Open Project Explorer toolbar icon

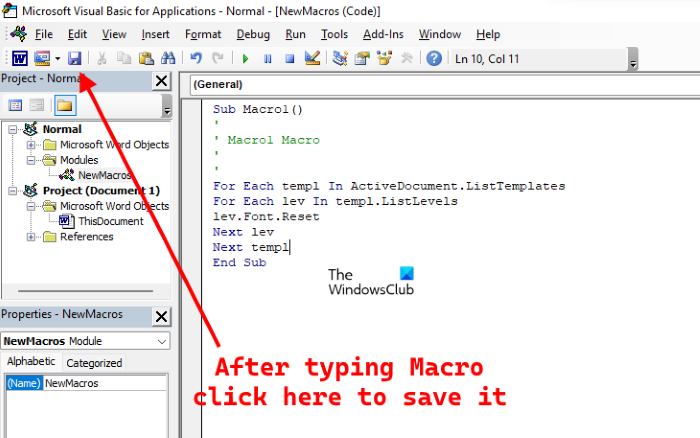click(x=340, y=58)
